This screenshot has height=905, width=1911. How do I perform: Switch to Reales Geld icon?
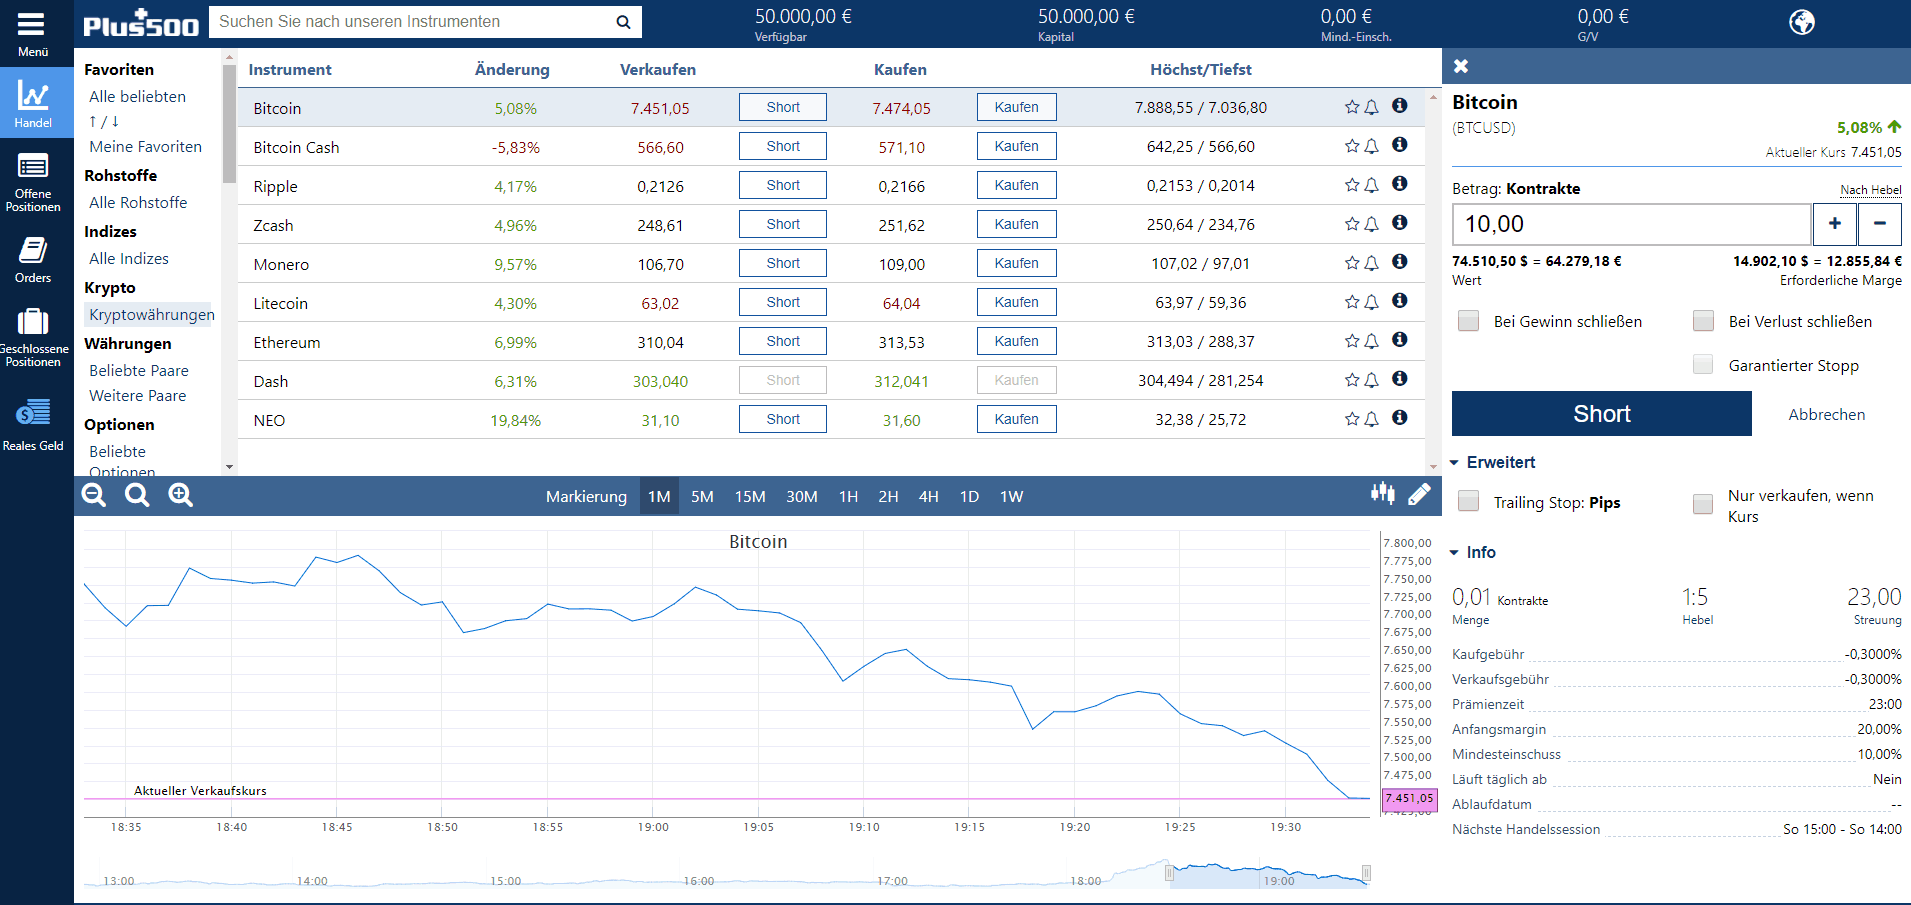click(x=33, y=412)
